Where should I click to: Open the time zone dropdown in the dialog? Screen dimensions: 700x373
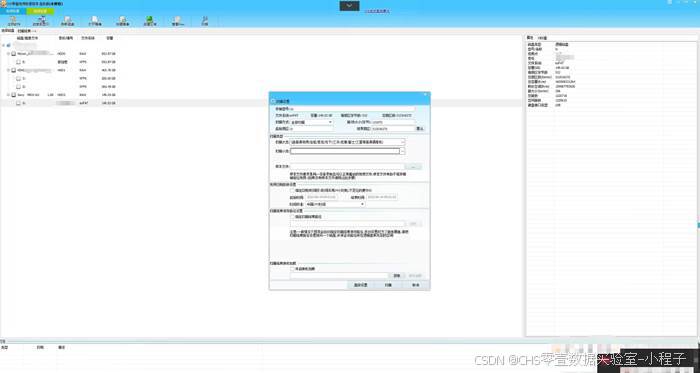point(335,204)
